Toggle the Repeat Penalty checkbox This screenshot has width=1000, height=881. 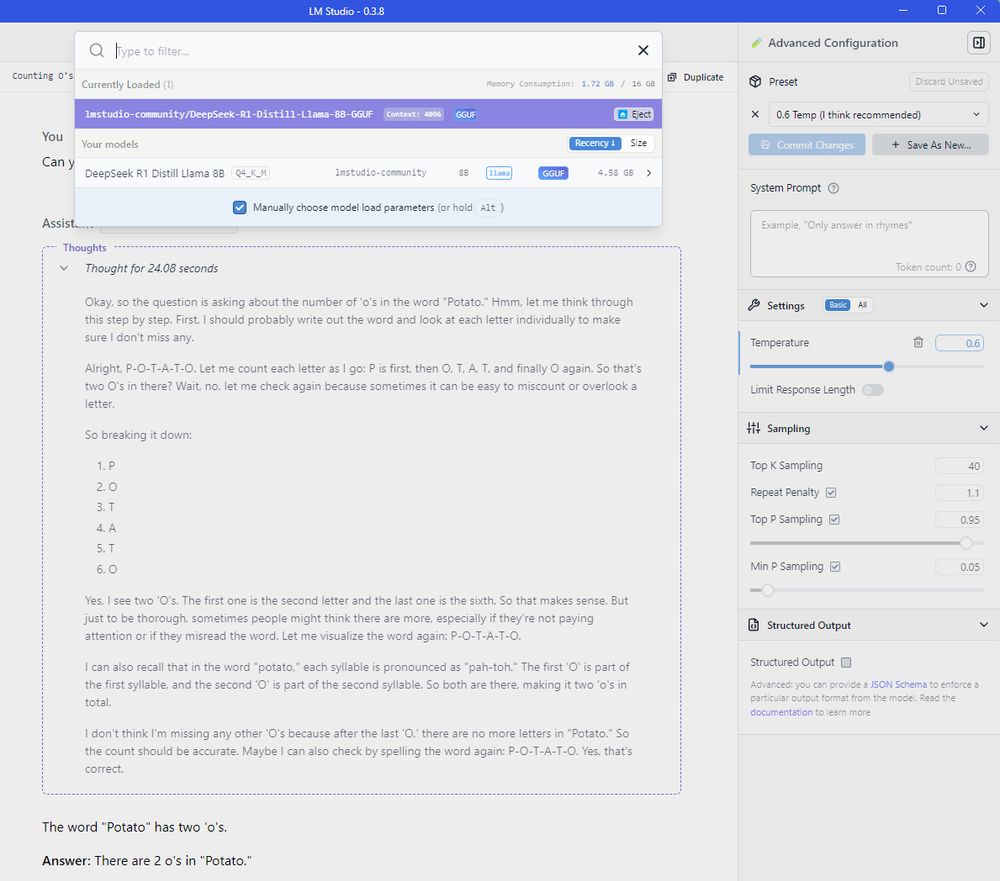click(831, 492)
